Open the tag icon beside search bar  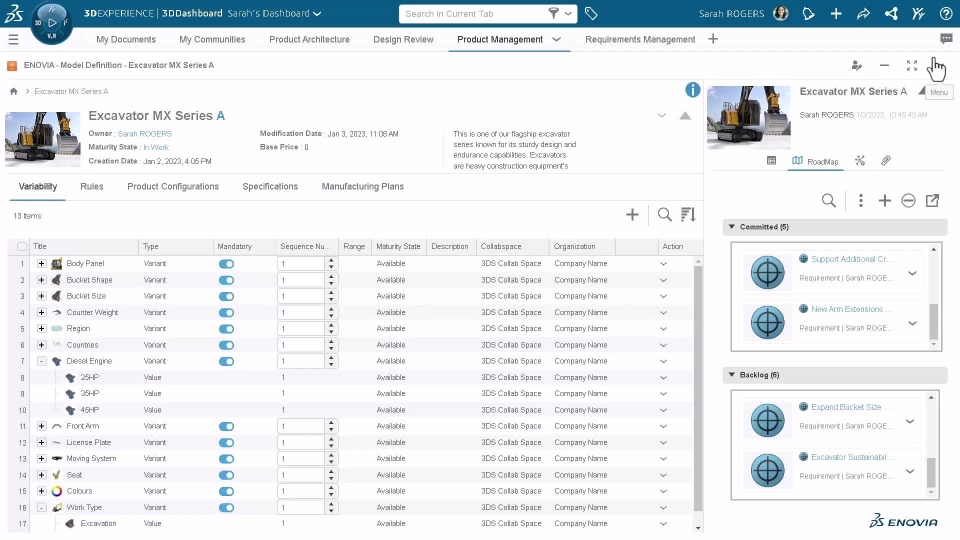pyautogui.click(x=591, y=13)
